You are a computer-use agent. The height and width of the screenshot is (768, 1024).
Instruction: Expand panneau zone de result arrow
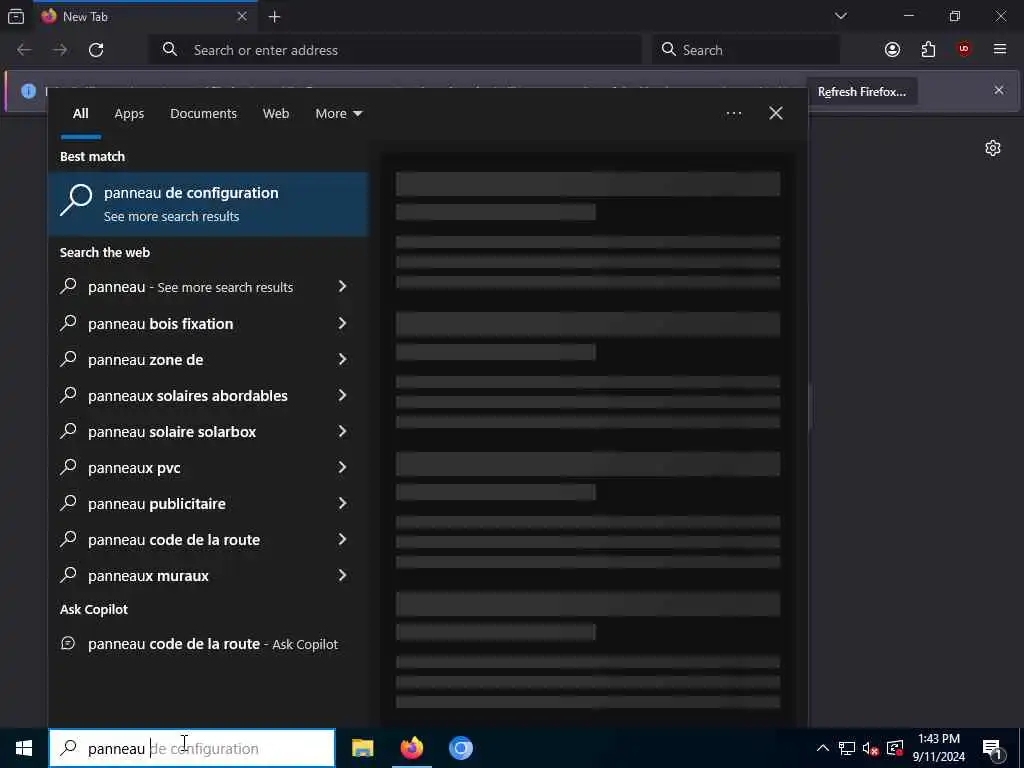coord(342,359)
